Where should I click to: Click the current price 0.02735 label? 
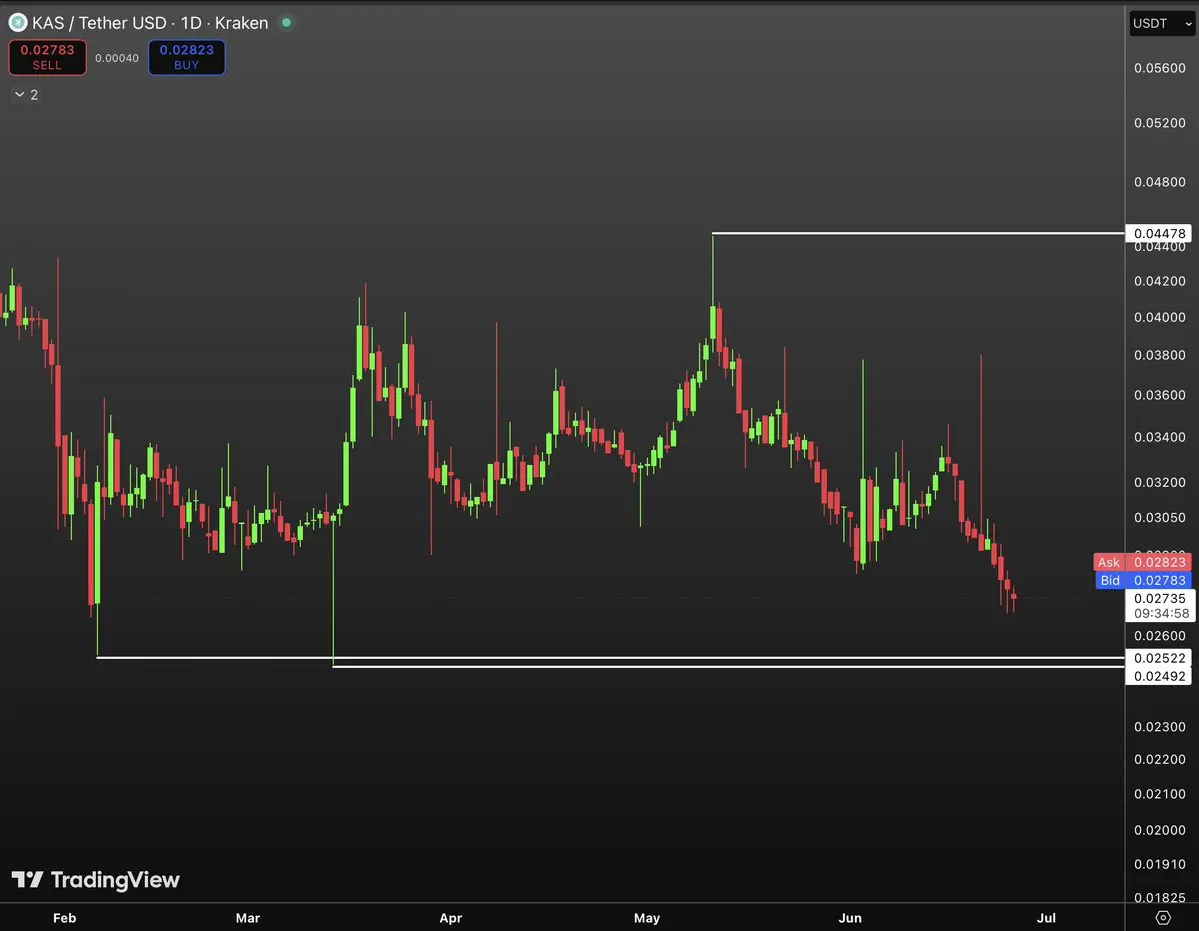tap(1160, 598)
